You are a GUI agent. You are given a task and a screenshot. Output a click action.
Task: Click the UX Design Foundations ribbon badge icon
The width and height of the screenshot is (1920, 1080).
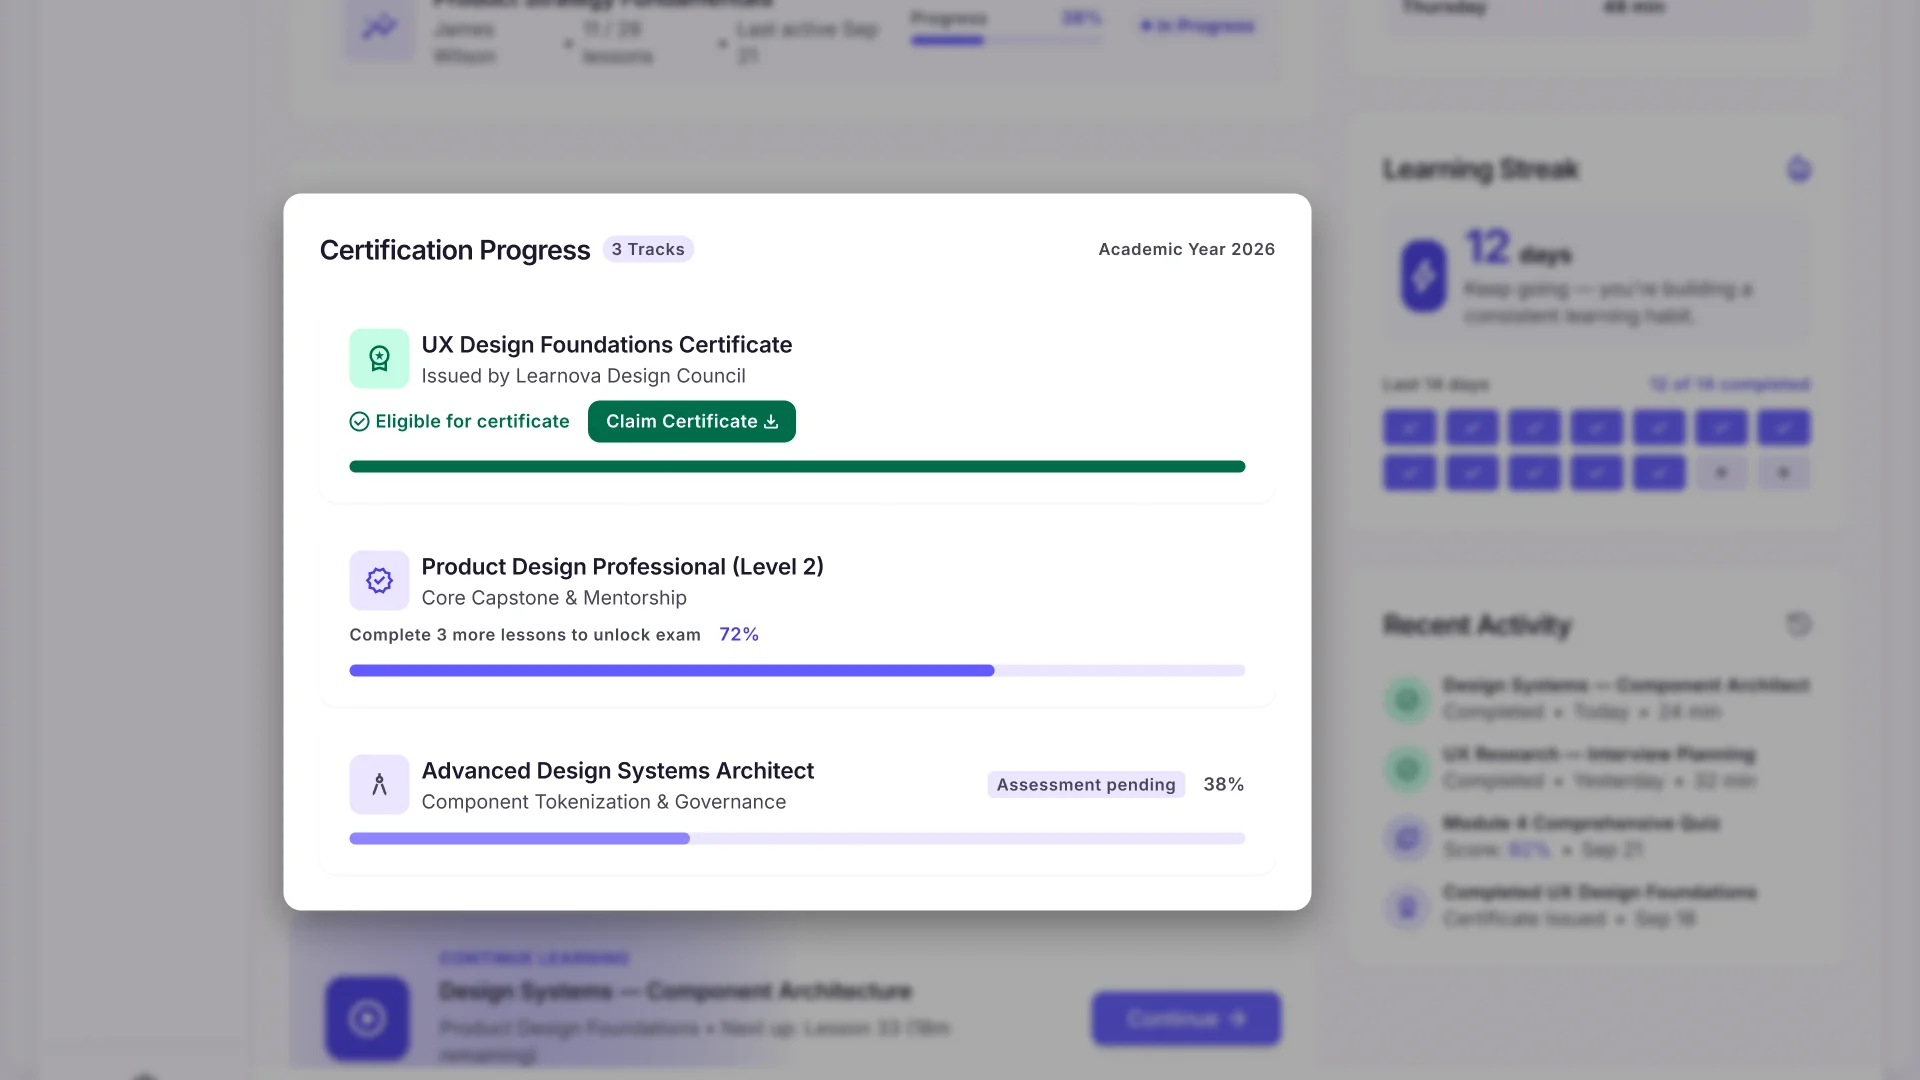tap(379, 358)
